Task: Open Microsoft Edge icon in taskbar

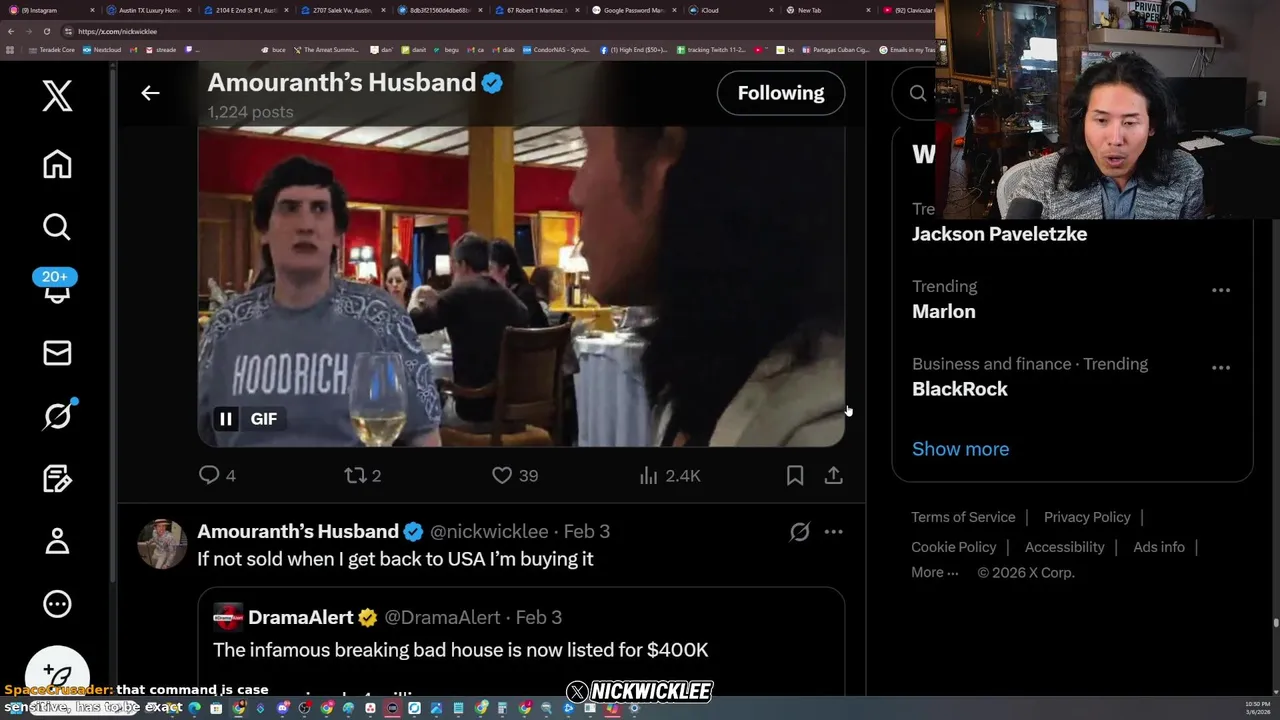Action: point(194,708)
